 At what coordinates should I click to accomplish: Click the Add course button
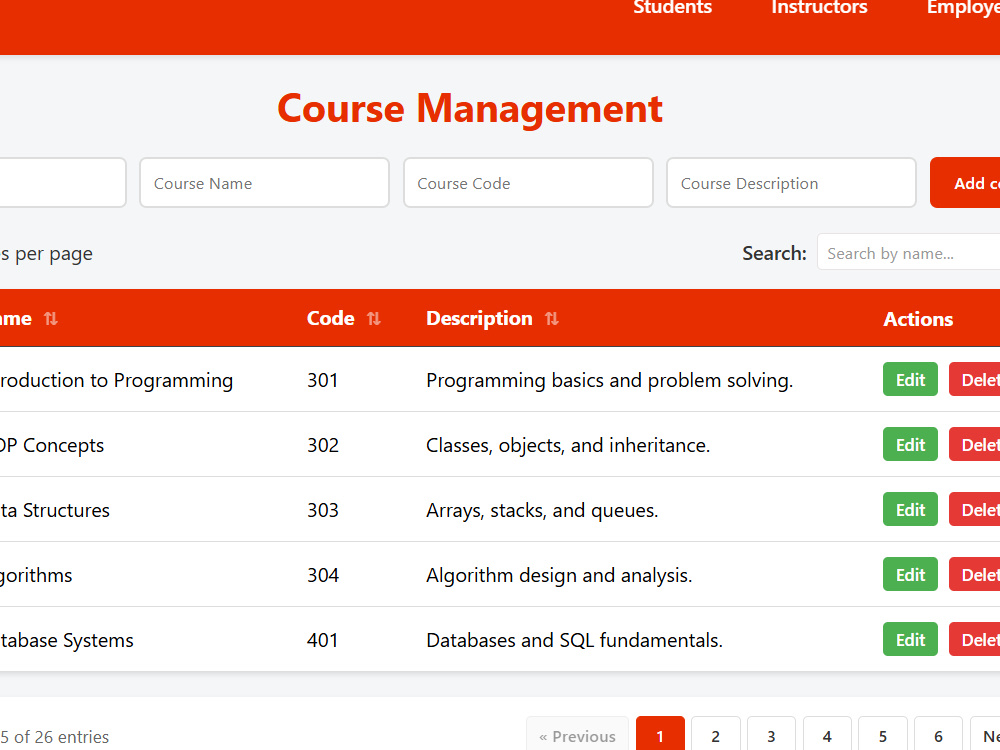[965, 183]
